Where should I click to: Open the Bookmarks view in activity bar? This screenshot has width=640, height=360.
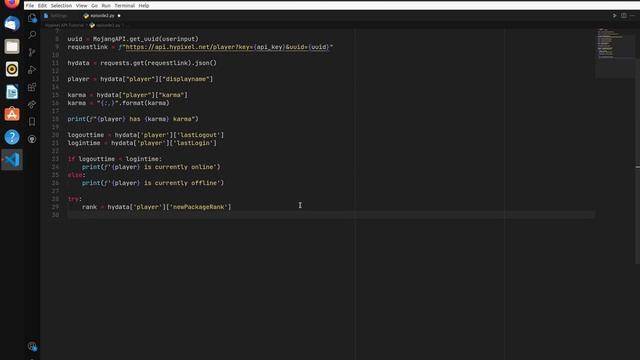32,122
